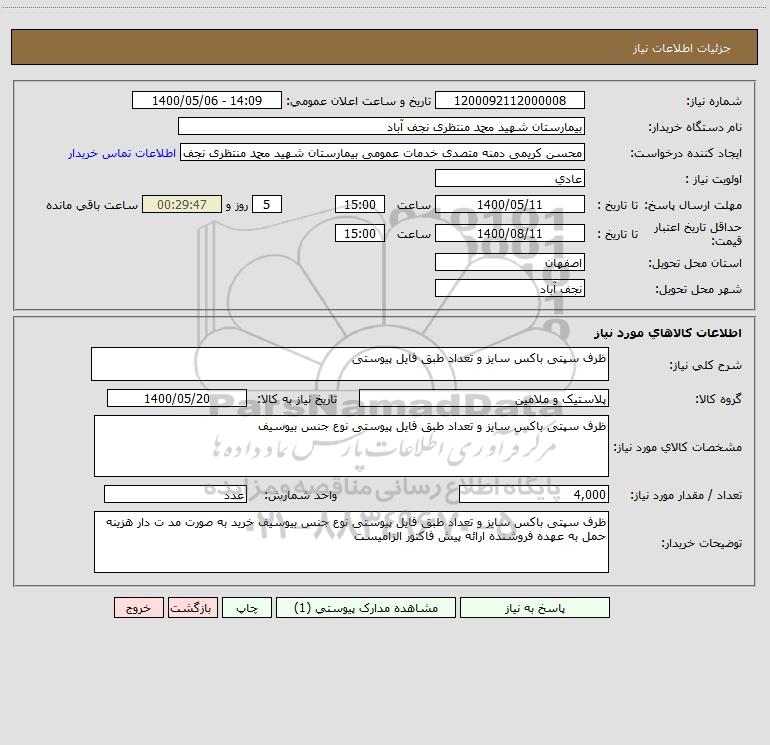Screen dimensions: 770x745
Task: Click remaining days field showing 5
Action: tap(267, 205)
